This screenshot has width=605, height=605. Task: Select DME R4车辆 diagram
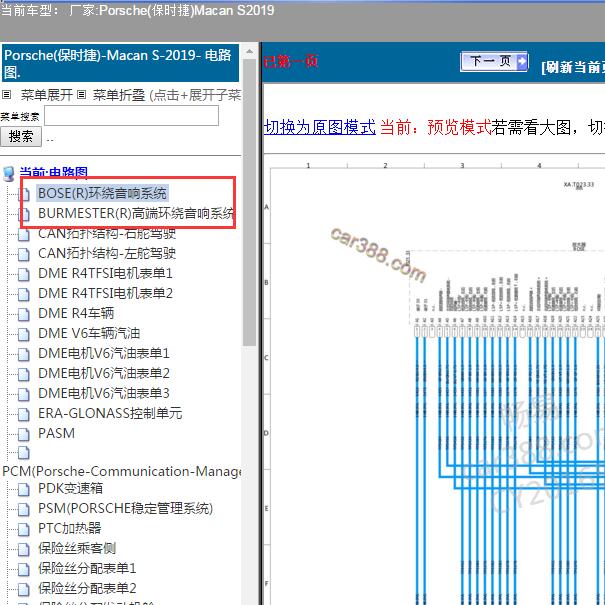[x=76, y=313]
